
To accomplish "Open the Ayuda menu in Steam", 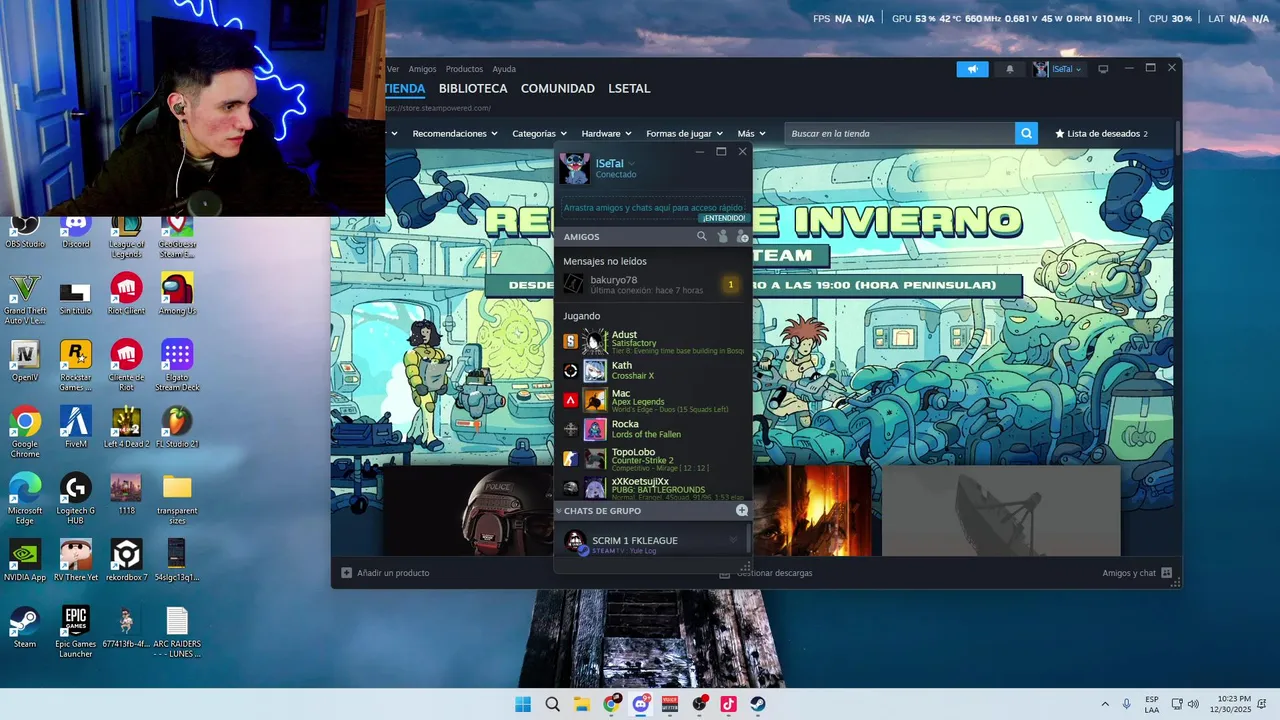I will (504, 69).
